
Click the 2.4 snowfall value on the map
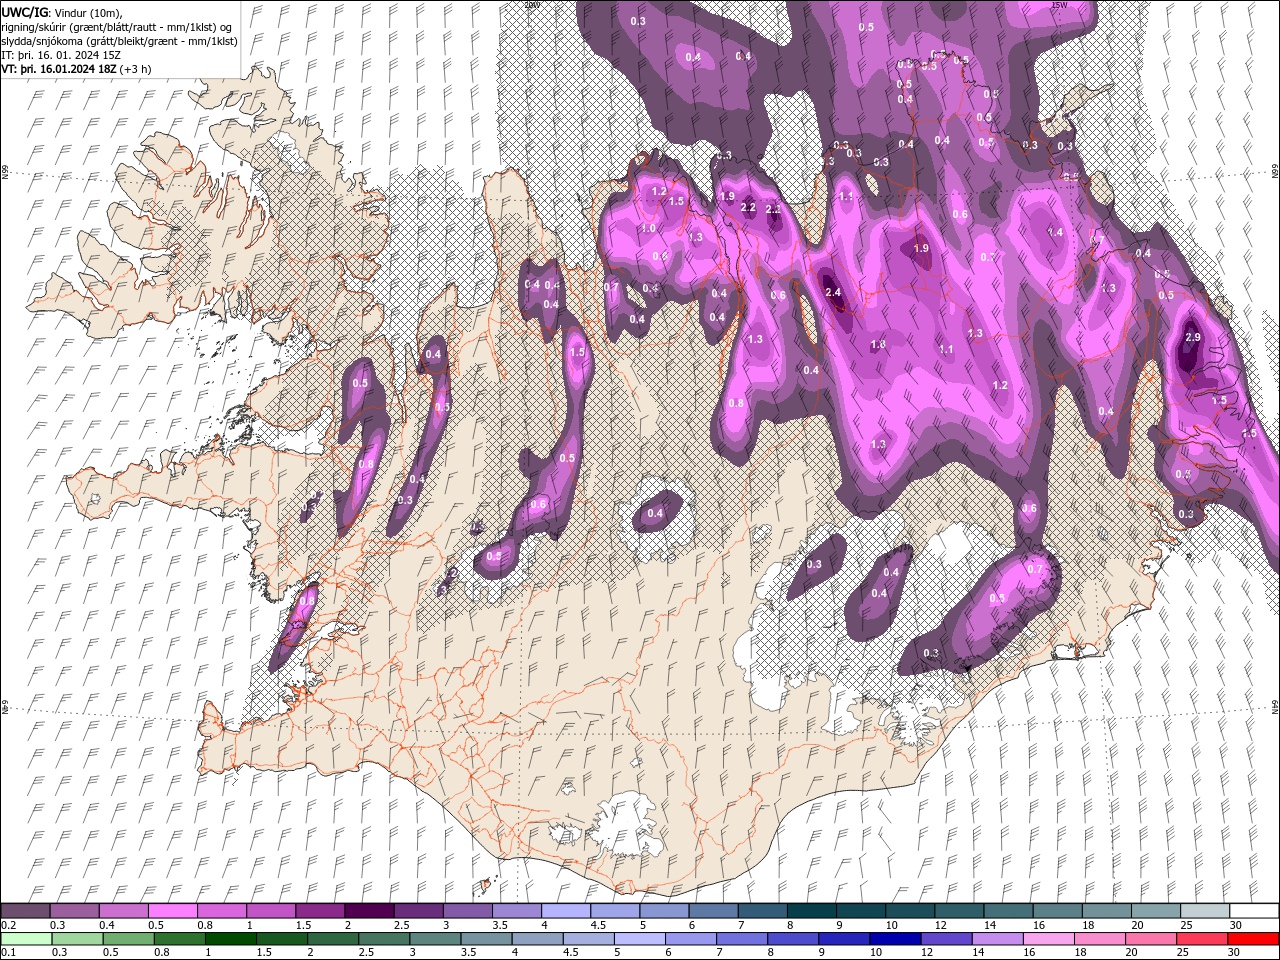834,292
